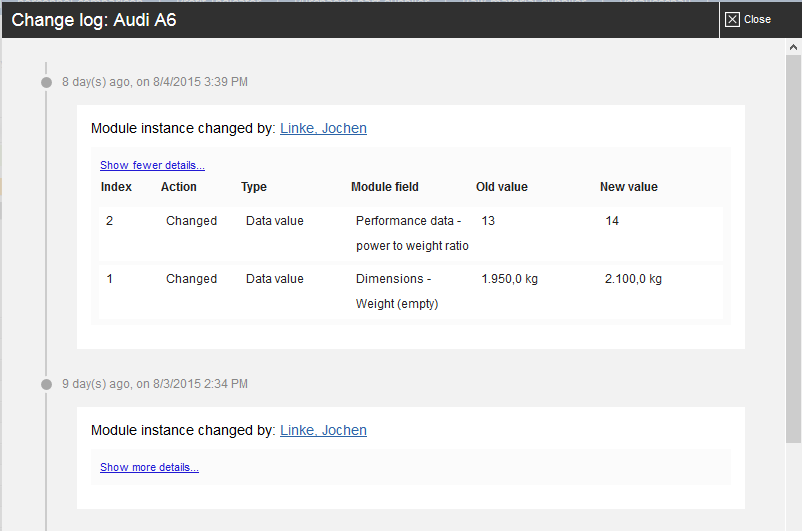Close the Audi A6 change log
The image size is (802, 531).
tap(748, 19)
